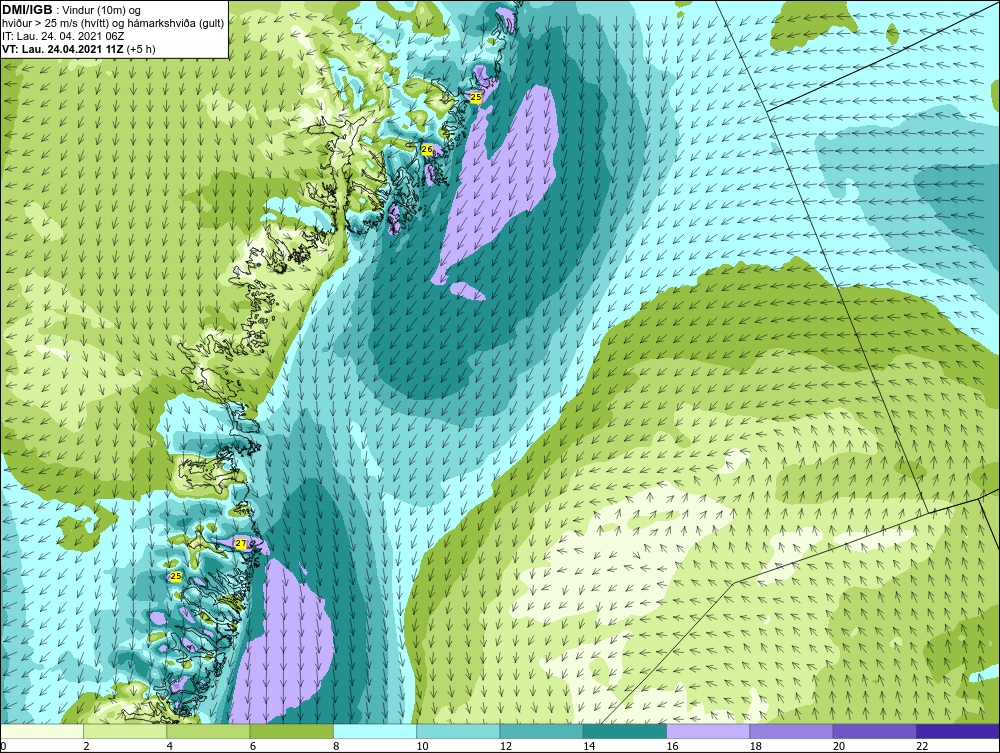Click the 'DMI/IGB : Vindur (10m) og' title line
Viewport: 1000px width, 753px height.
[71, 10]
